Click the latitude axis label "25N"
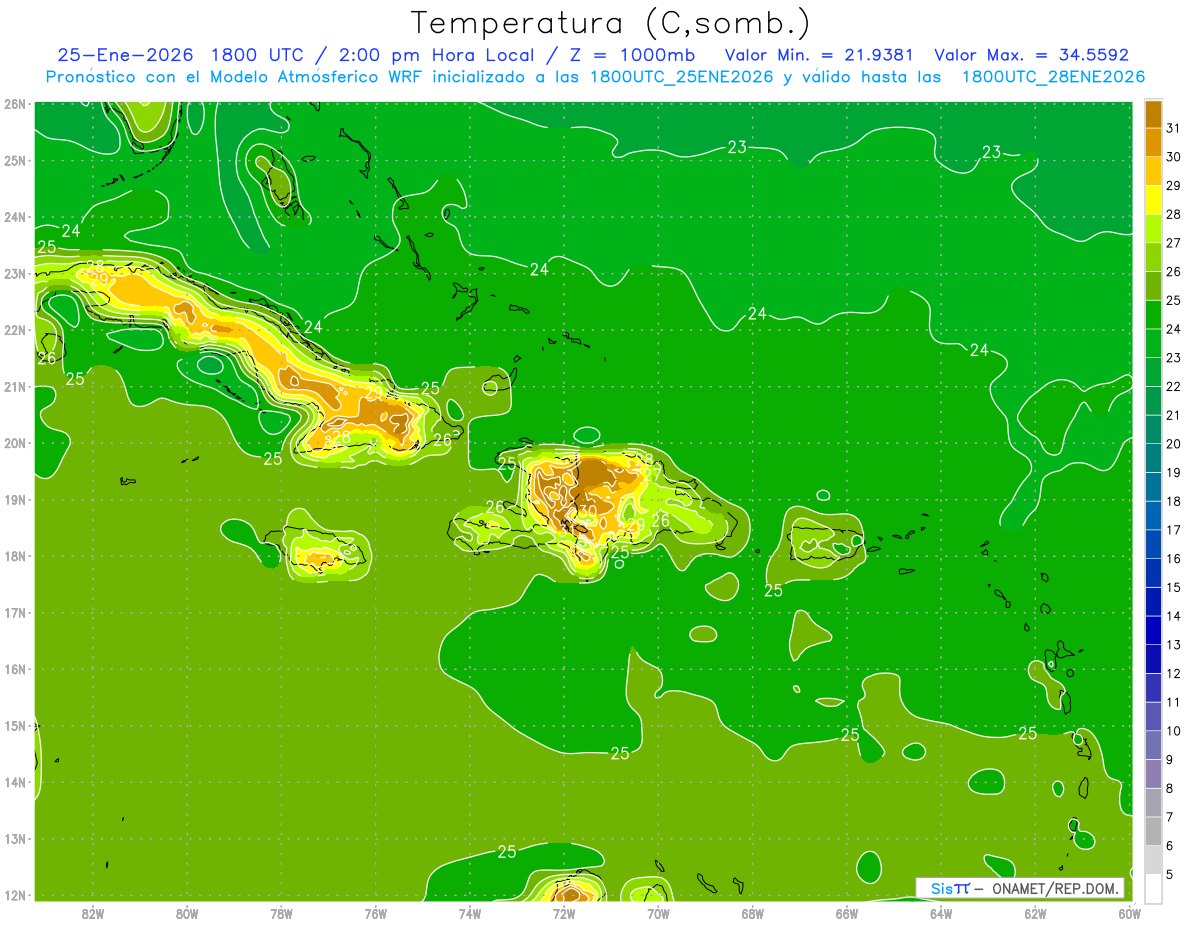Image resolution: width=1200 pixels, height=927 pixels. (x=15, y=160)
